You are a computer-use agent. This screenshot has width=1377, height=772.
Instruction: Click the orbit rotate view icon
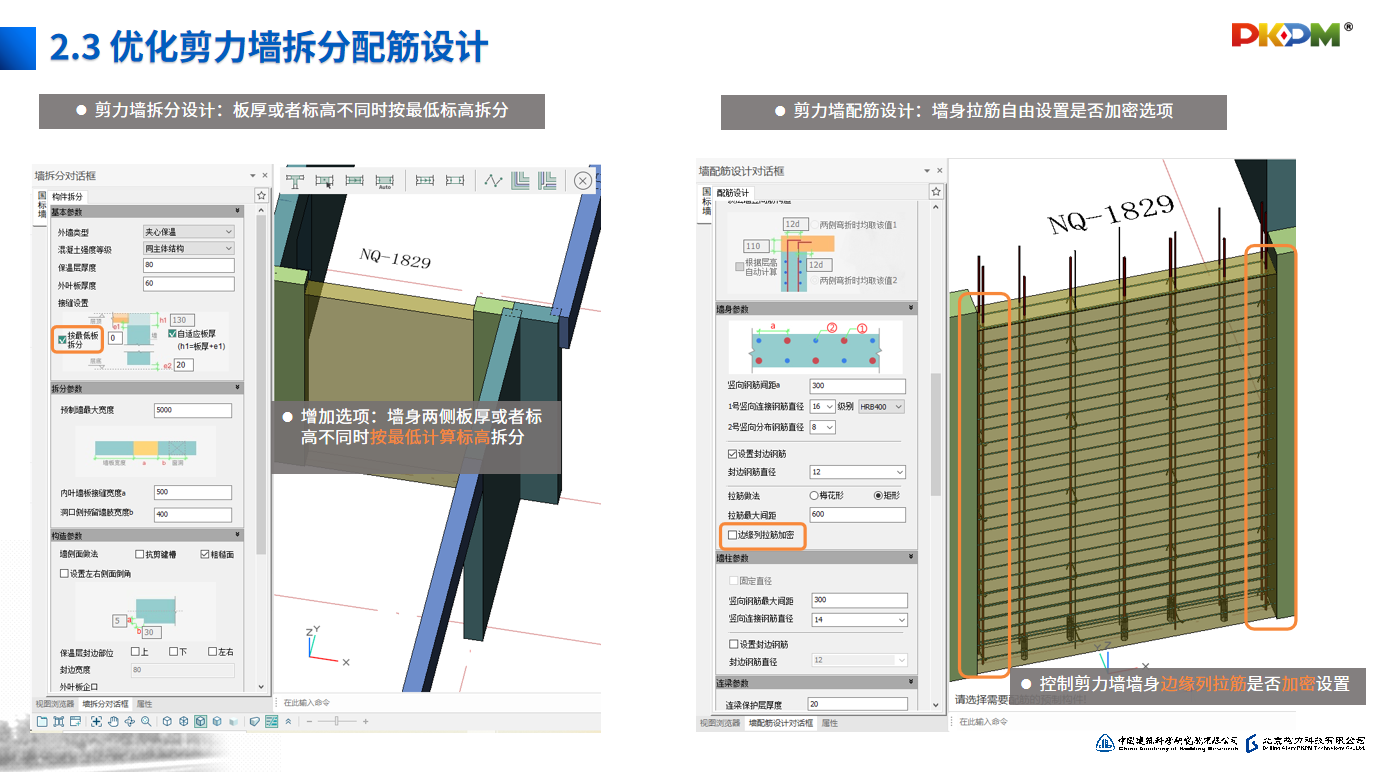129,721
